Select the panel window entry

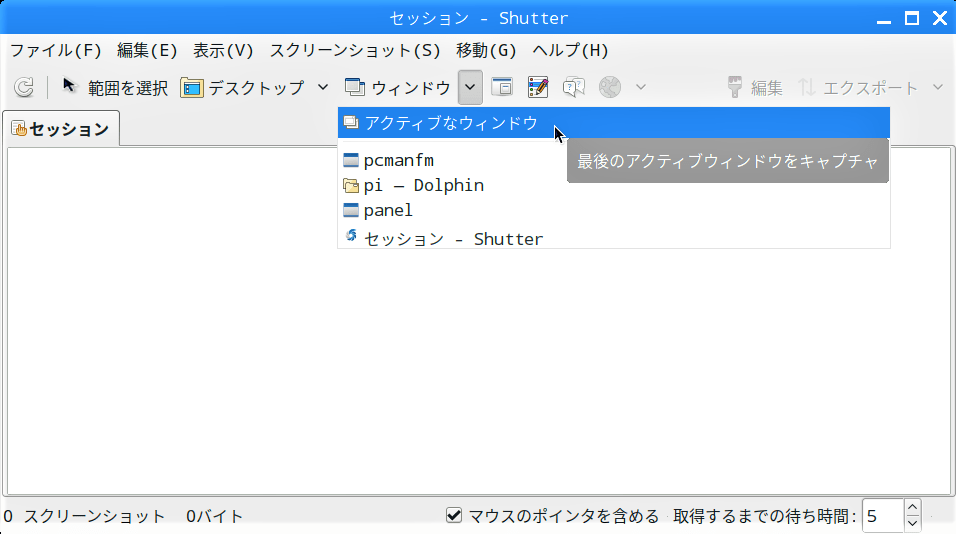point(614,210)
